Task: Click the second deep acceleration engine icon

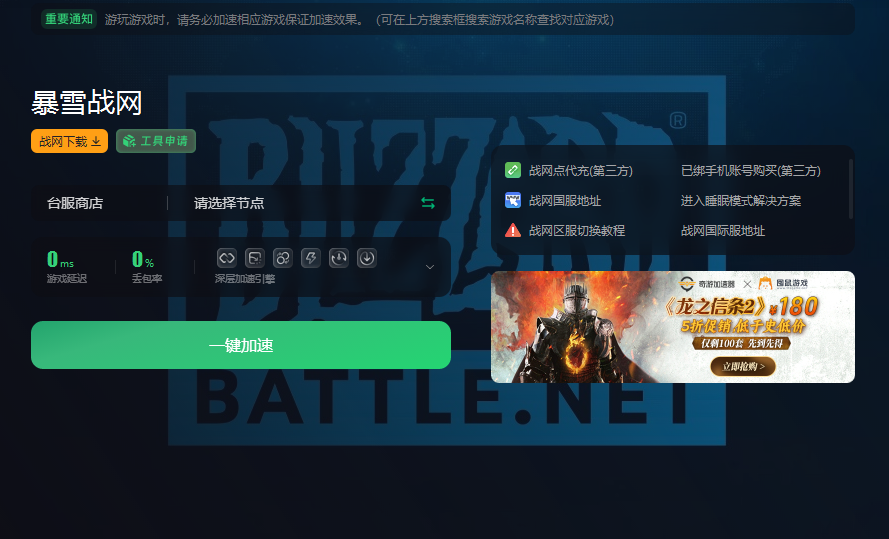Action: [255, 258]
